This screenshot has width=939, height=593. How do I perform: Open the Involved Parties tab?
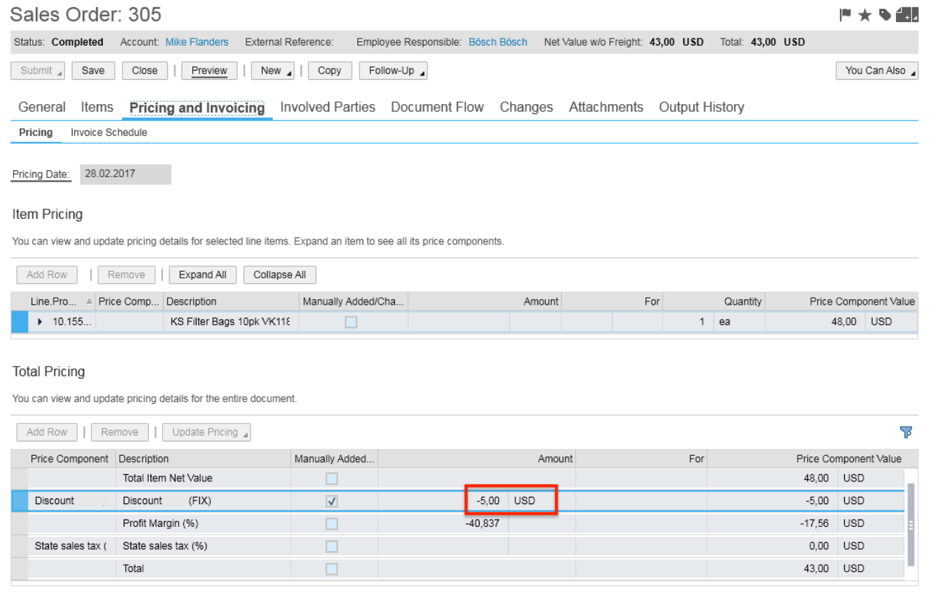pyautogui.click(x=328, y=107)
